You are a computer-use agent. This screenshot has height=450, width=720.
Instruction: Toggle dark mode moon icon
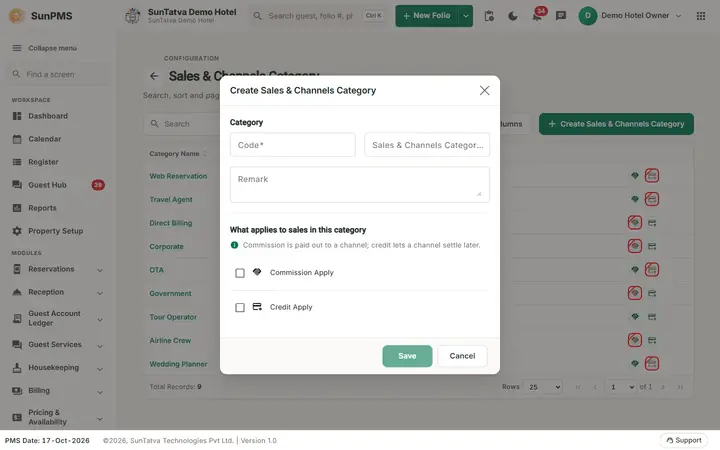tap(513, 16)
